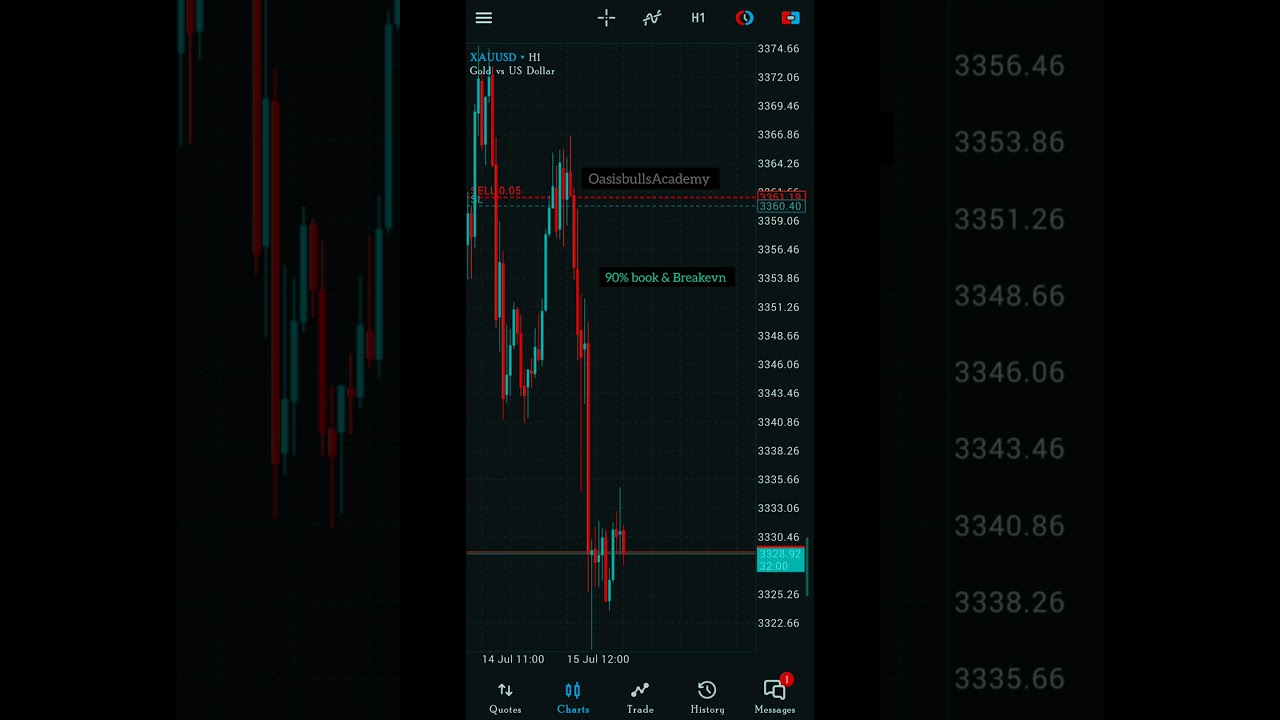This screenshot has height=720, width=1280.
Task: Click the 3322.66 price scale value
Action: click(778, 623)
